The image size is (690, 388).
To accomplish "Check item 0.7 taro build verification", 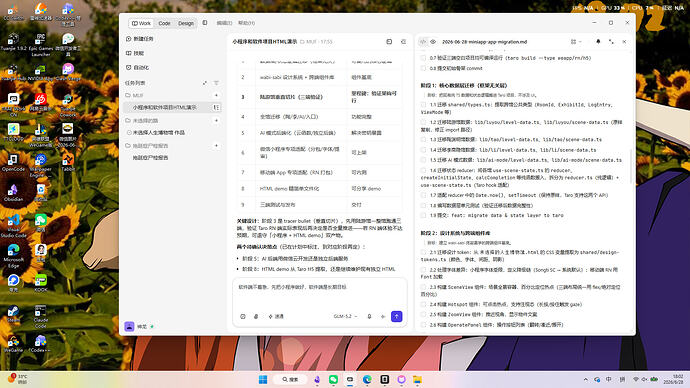I will click(423, 58).
